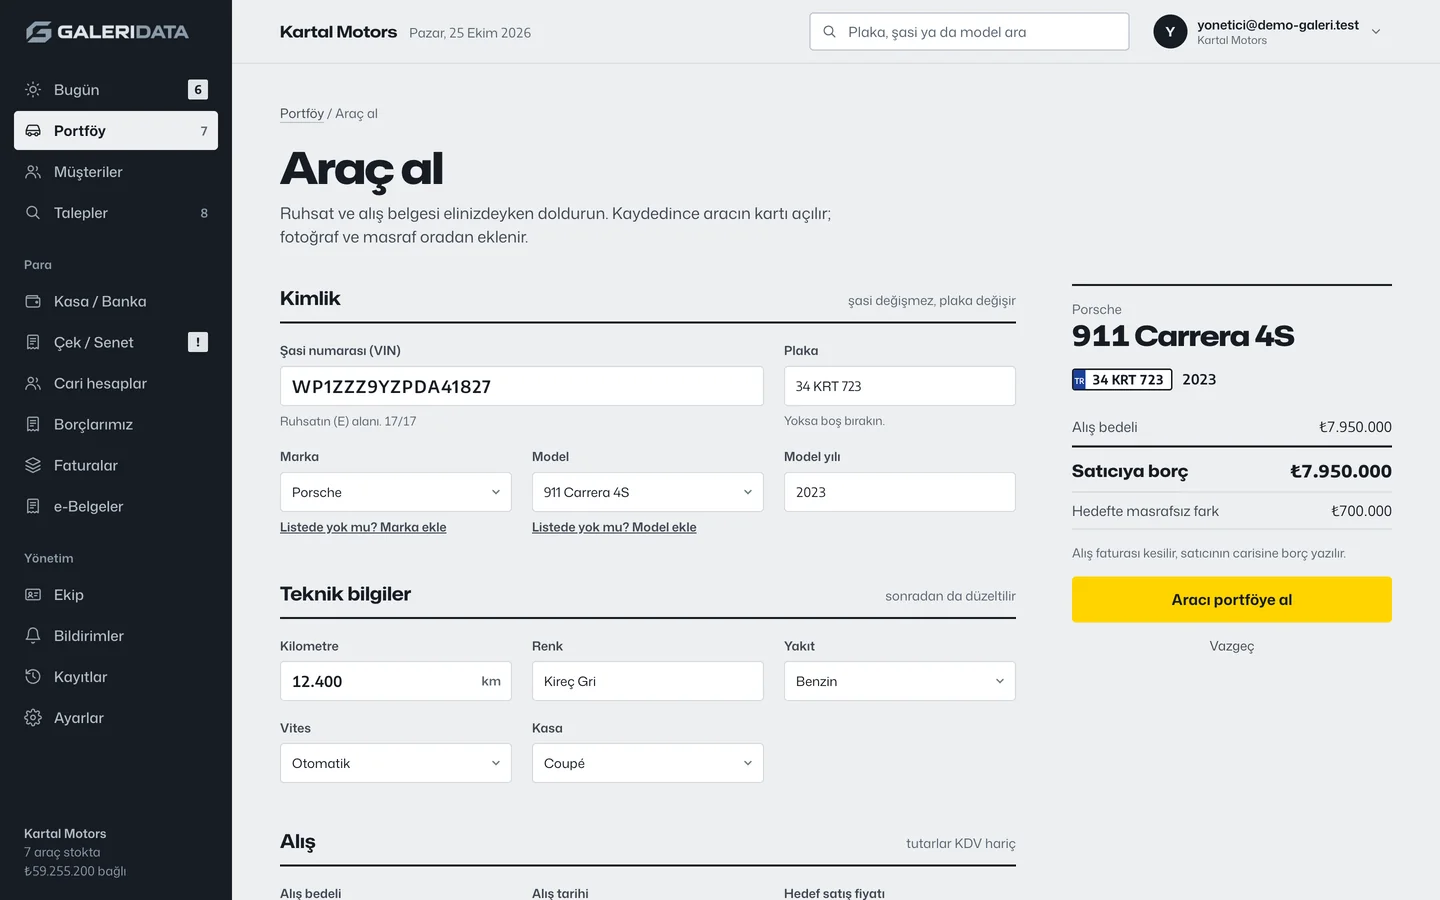Open the Marka dropdown showing Porsche

coord(396,492)
